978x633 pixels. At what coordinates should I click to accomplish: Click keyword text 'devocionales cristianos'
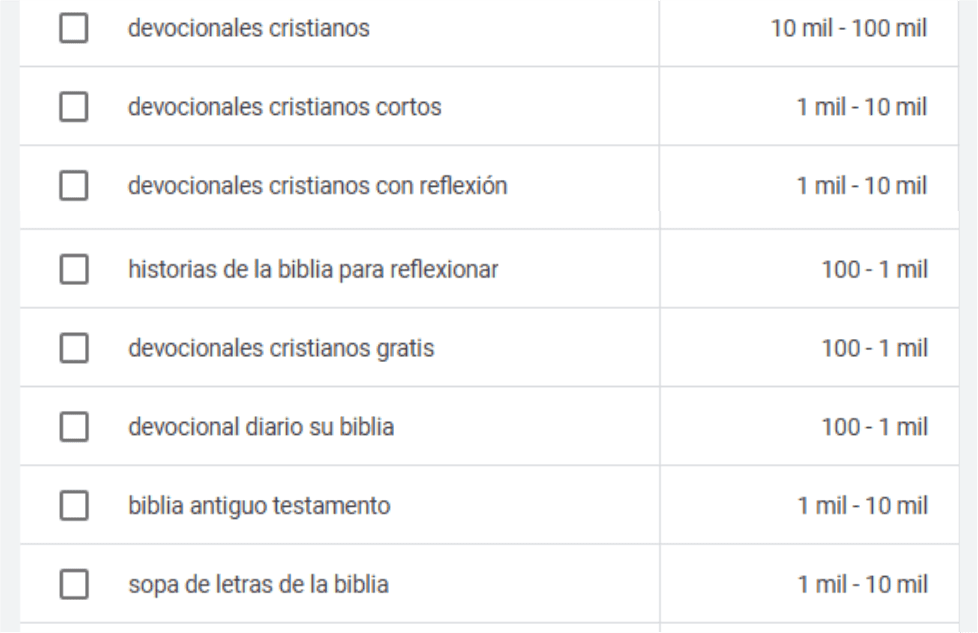click(248, 30)
